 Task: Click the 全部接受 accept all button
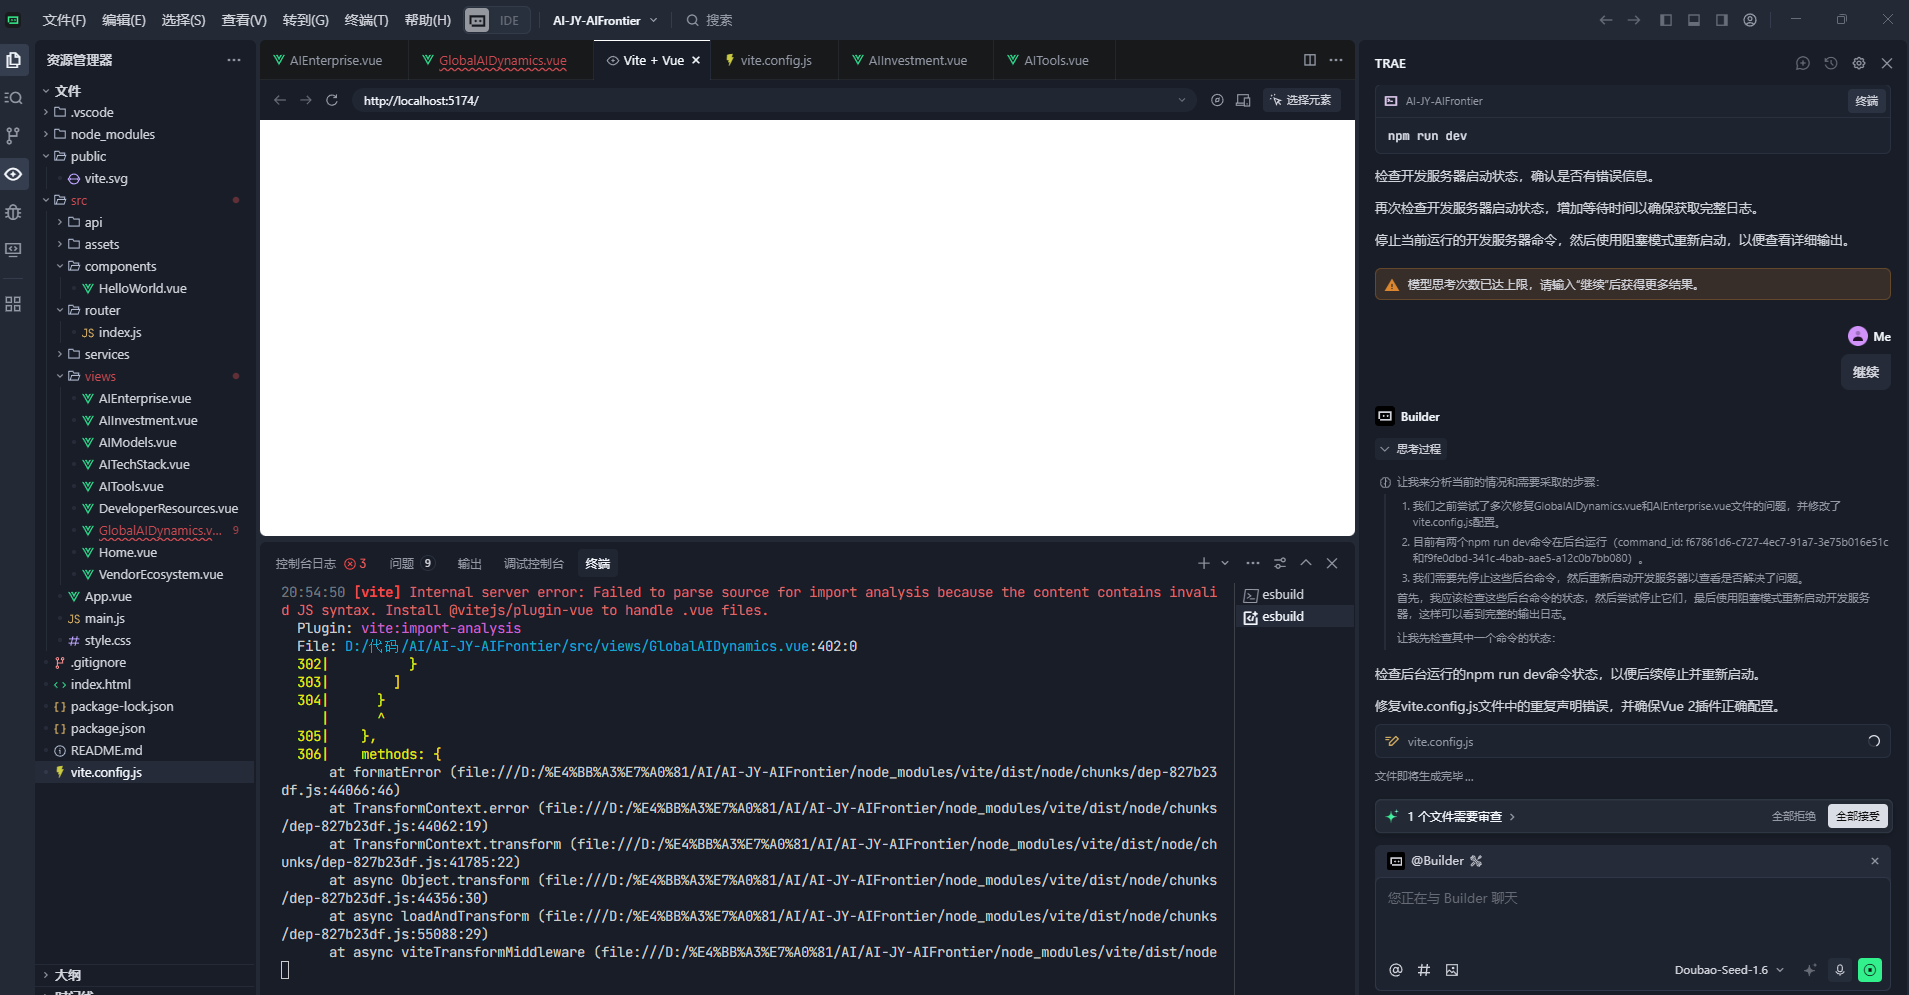1856,815
